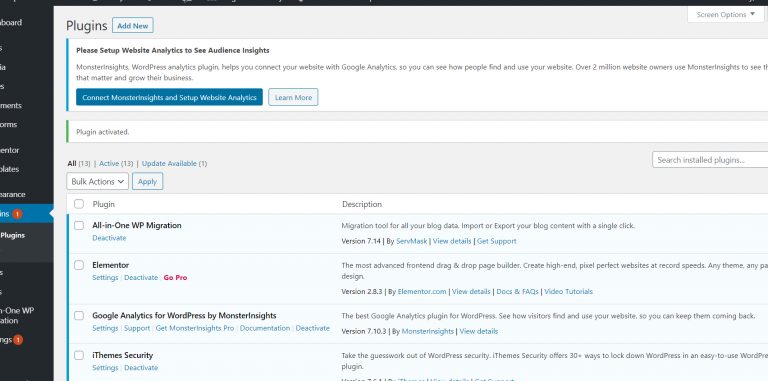View details of MonsterInsights plugin
Screen dimensions: 768x381
coord(479,332)
